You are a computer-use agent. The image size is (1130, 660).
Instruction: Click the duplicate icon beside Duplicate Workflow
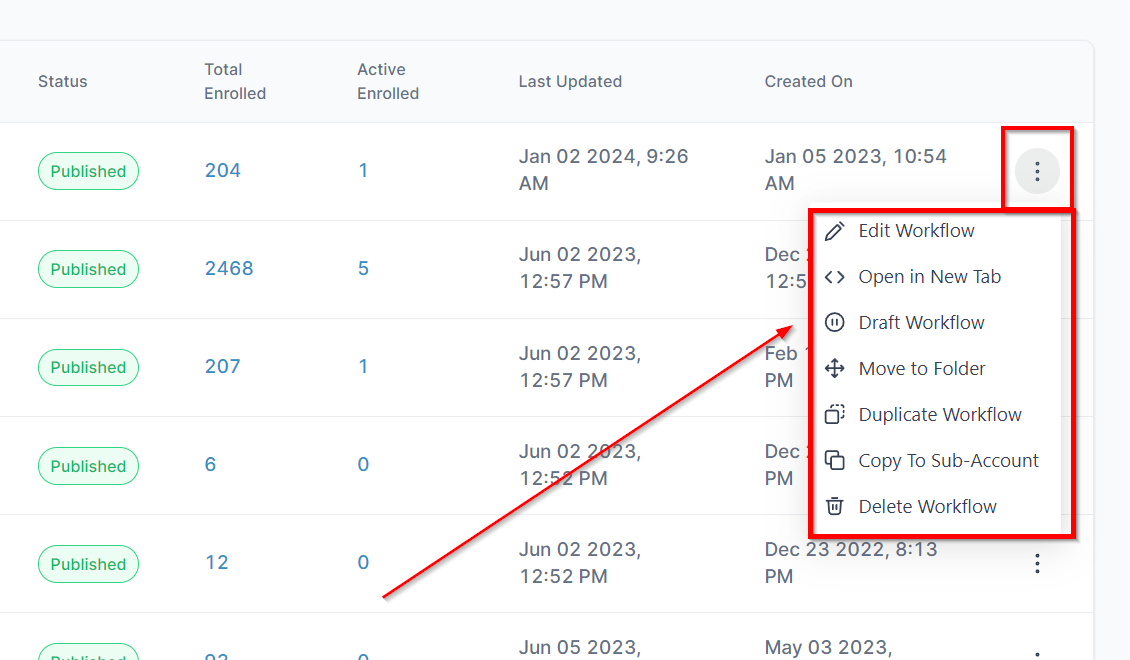(x=835, y=415)
